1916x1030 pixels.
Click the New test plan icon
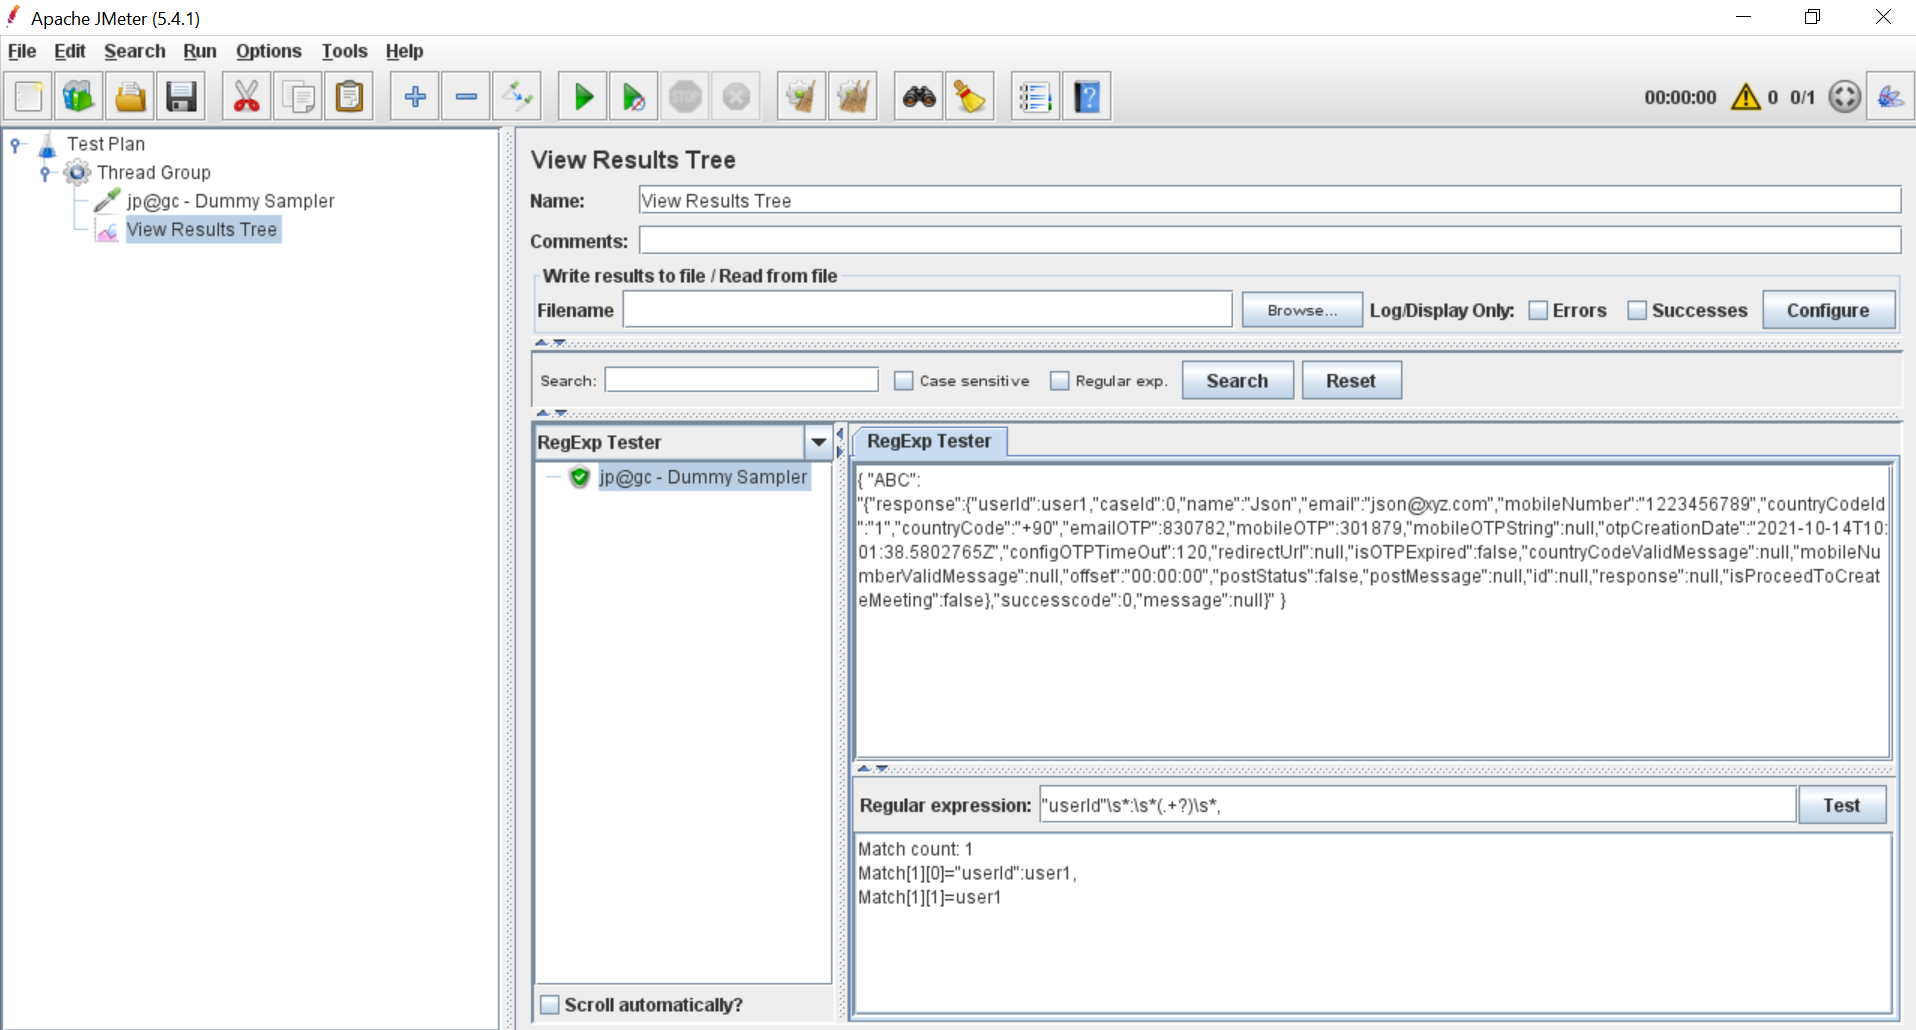(29, 97)
